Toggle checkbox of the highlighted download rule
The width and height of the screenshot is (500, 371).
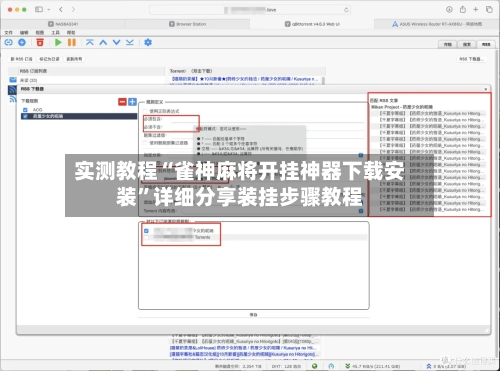tap(25, 116)
